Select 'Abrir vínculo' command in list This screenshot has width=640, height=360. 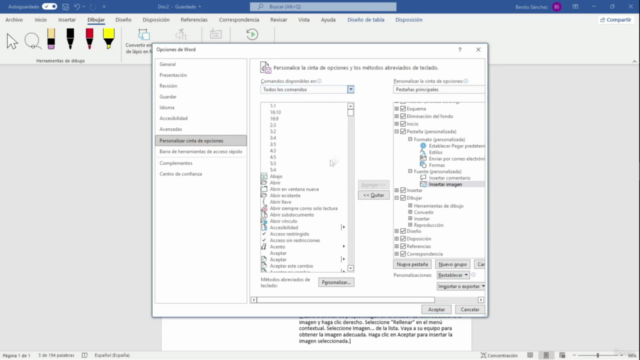click(283, 221)
